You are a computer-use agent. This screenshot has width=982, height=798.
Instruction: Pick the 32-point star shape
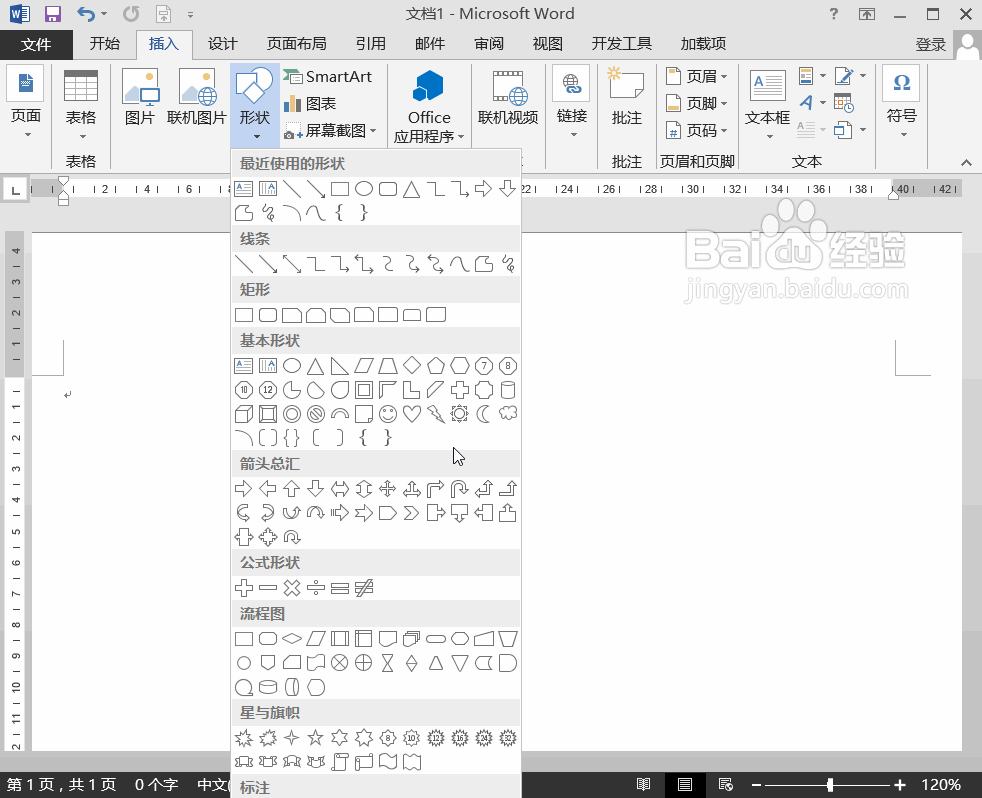(508, 738)
